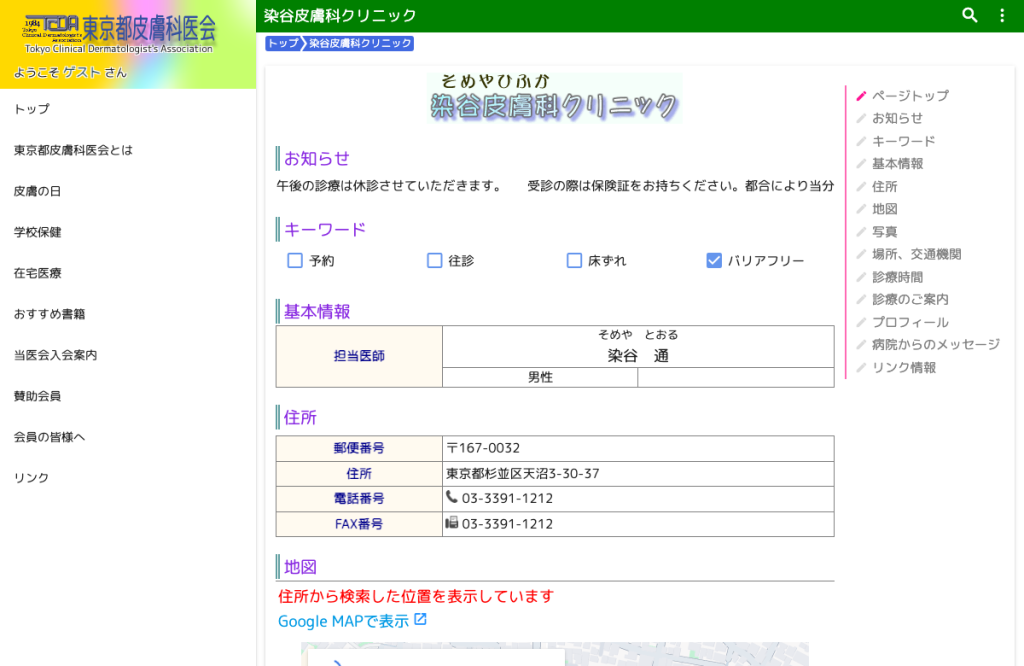Click the embedded map preview
The height and width of the screenshot is (666, 1024).
pyautogui.click(x=554, y=654)
